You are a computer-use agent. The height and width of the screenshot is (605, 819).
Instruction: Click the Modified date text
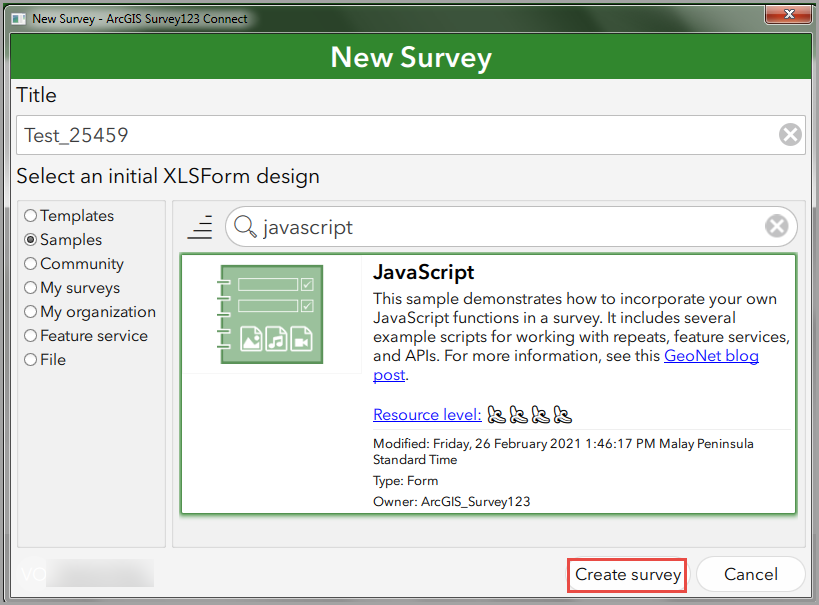563,451
